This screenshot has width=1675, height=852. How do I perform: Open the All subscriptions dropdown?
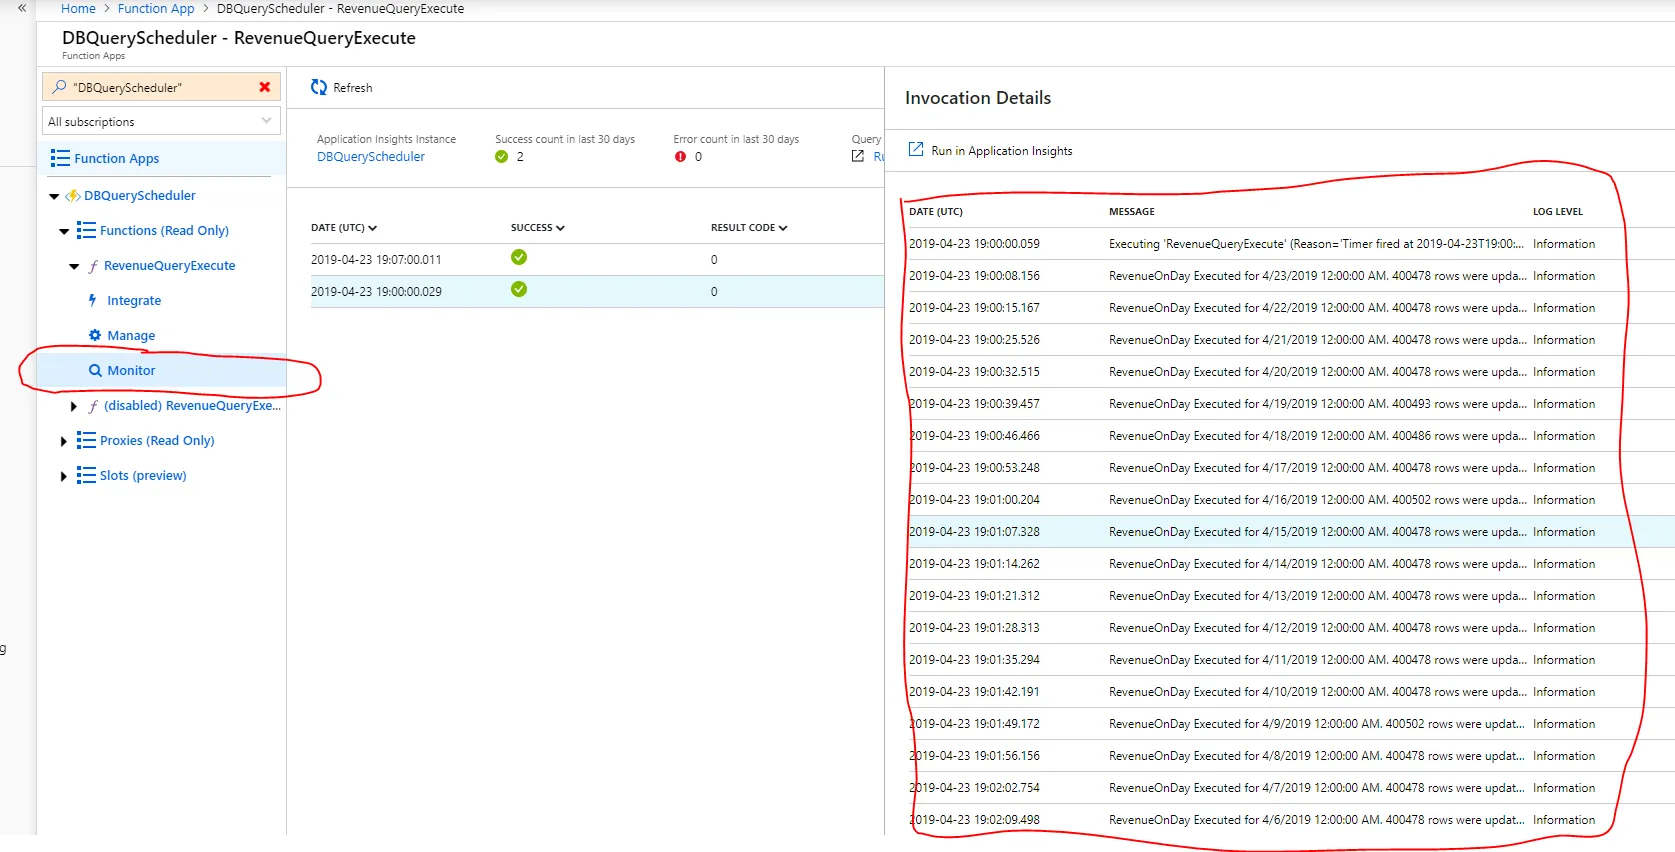click(161, 121)
